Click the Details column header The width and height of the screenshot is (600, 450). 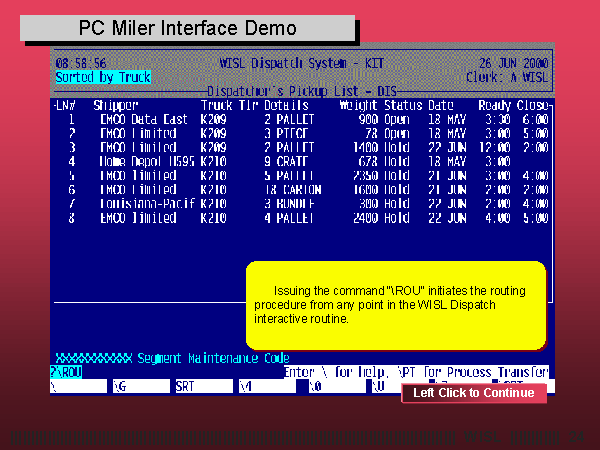point(286,105)
